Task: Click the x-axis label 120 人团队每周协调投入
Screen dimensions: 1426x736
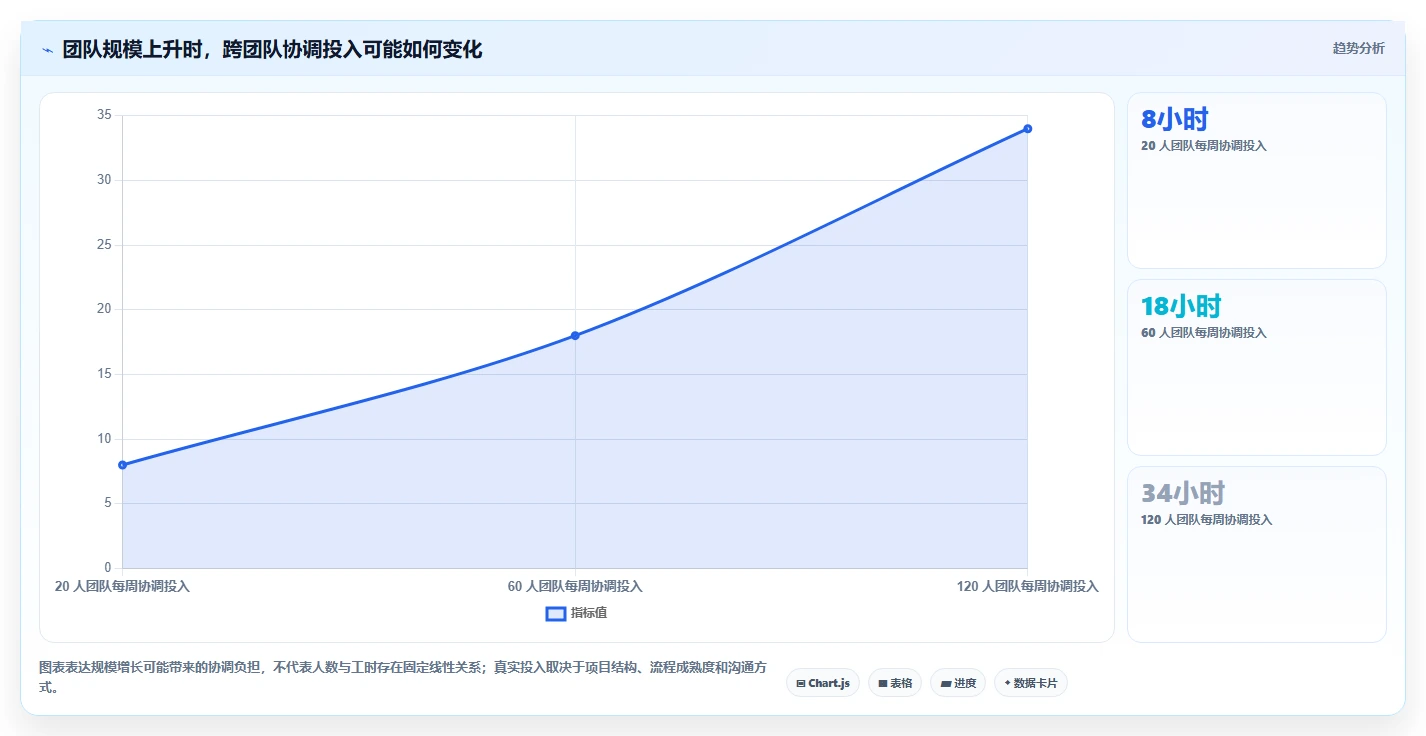Action: point(1028,587)
